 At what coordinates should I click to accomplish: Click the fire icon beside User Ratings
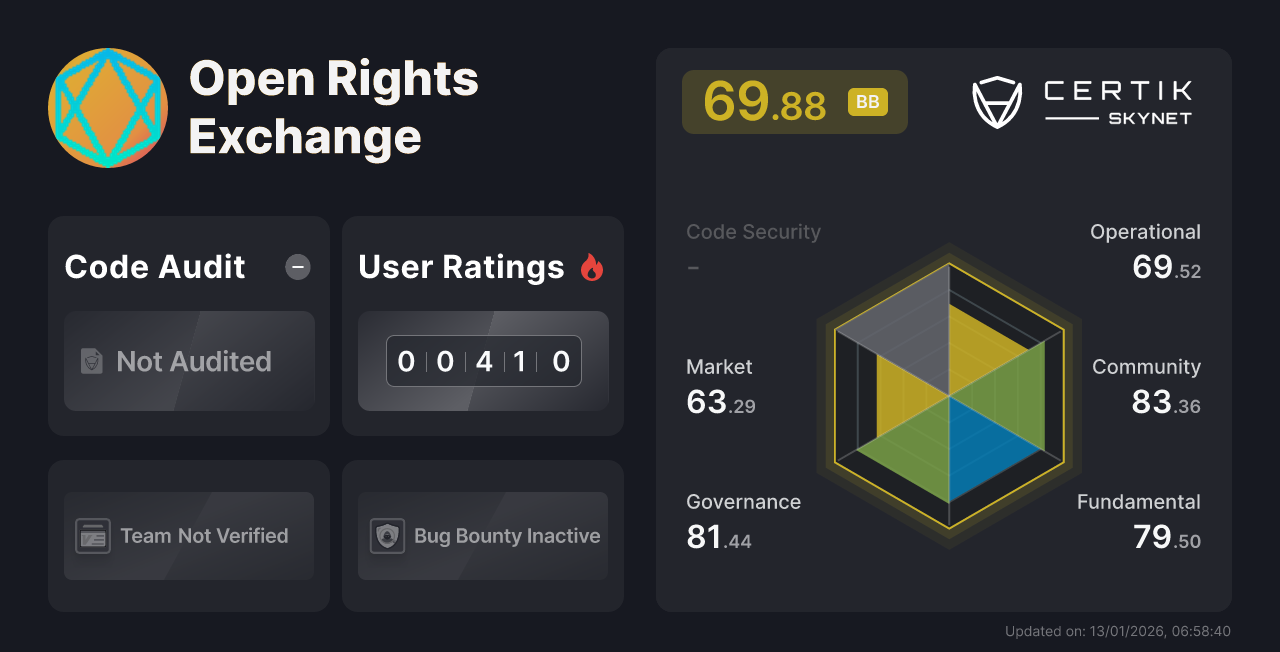(592, 267)
